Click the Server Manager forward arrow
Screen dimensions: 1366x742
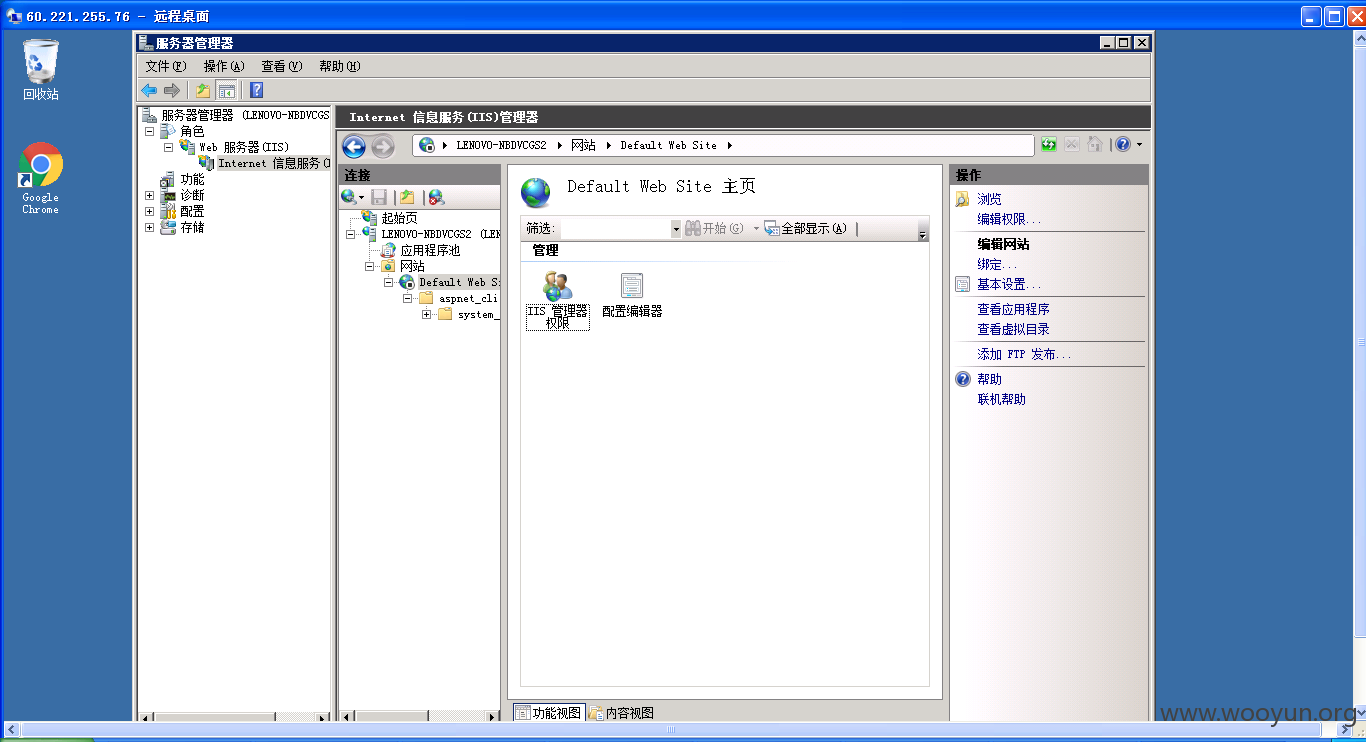click(171, 90)
